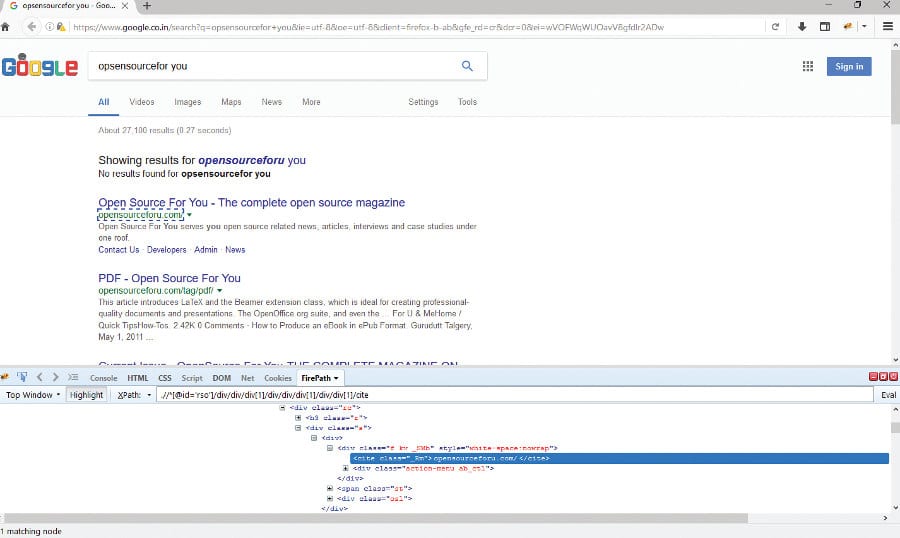Switch to the Firebug Console tab
Image resolution: width=900 pixels, height=538 pixels.
[104, 378]
